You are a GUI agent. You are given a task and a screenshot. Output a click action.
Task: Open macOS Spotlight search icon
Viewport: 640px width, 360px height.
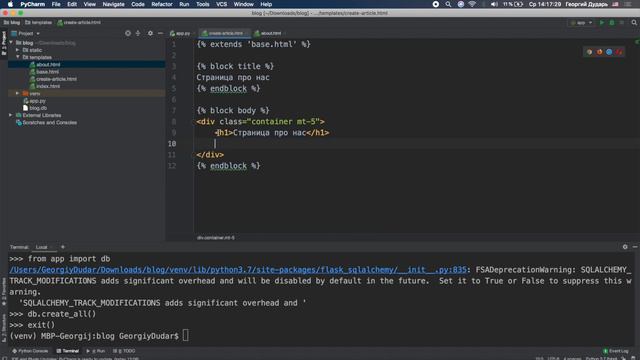pos(448,4)
